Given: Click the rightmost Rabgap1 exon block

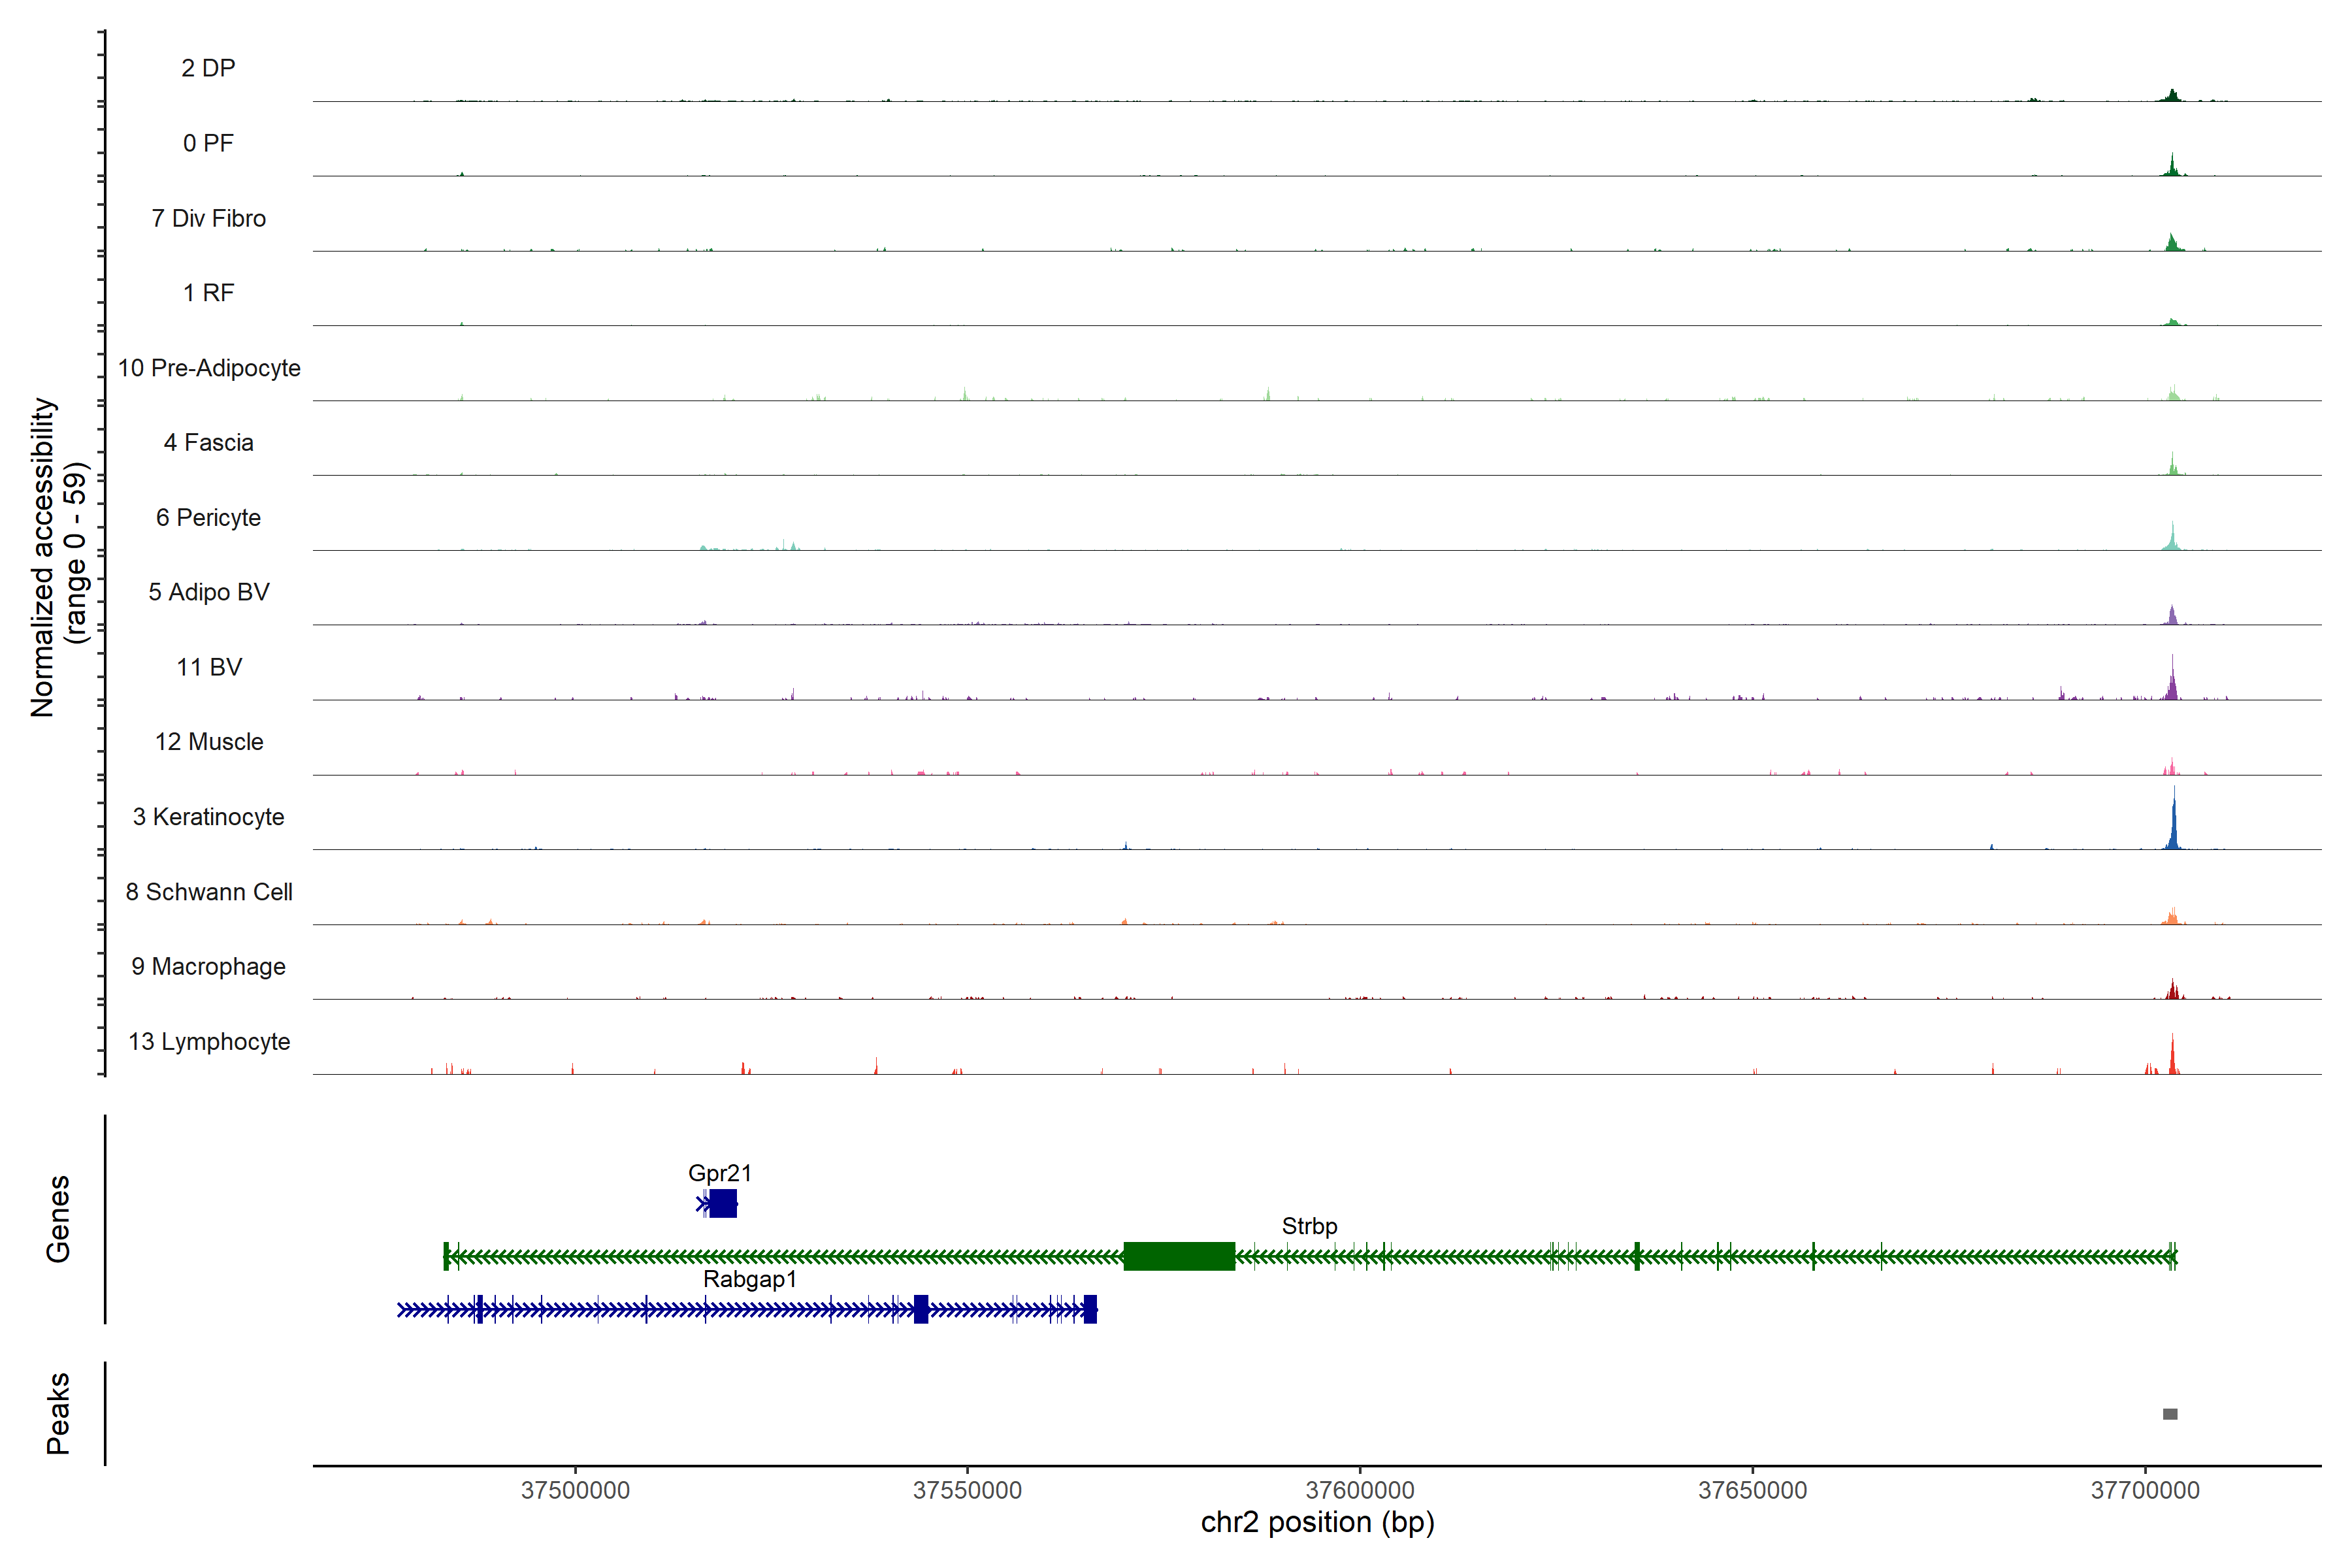Looking at the screenshot, I should point(1090,1309).
